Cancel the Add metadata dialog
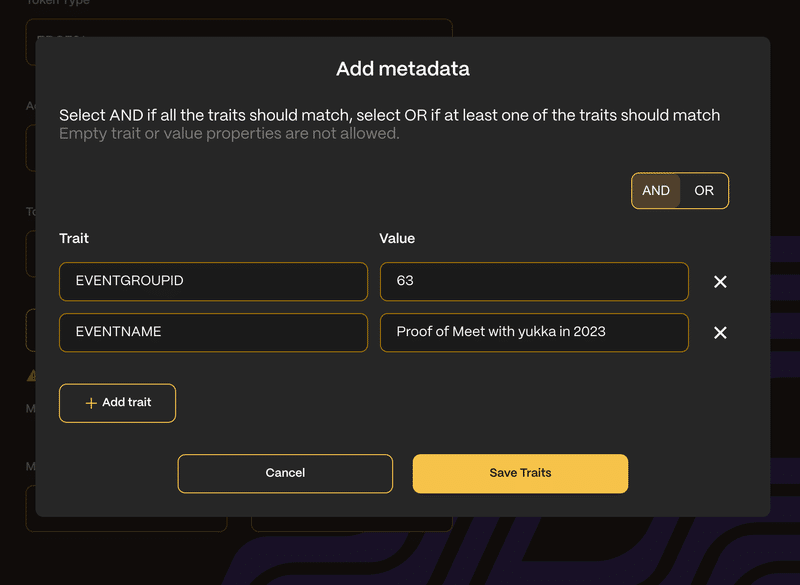Viewport: 800px width, 585px height. (285, 473)
